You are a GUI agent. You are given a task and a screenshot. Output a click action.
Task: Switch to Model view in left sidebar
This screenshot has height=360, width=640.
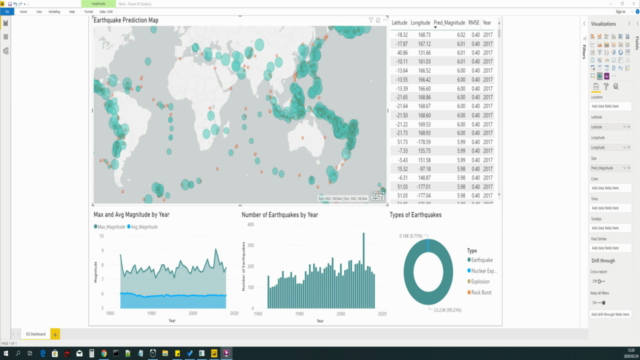[6, 51]
